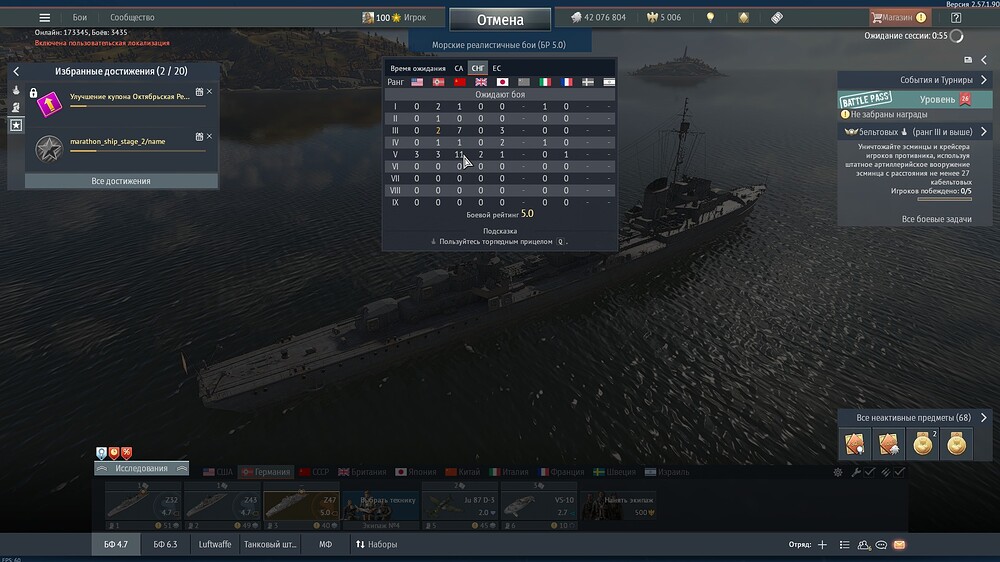The height and width of the screenshot is (562, 1000).
Task: Select the star favorites sidebar icon
Action: click(16, 125)
